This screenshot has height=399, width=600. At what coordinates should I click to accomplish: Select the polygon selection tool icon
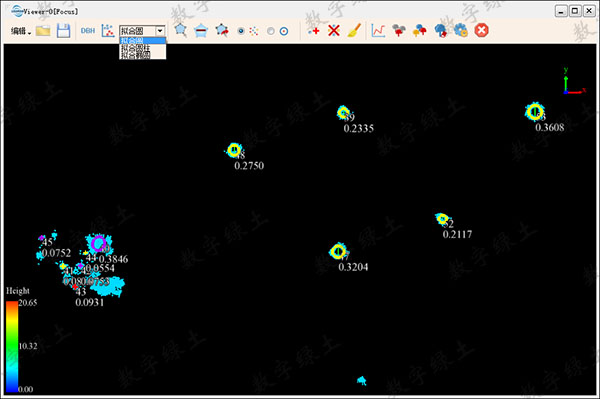click(x=181, y=30)
